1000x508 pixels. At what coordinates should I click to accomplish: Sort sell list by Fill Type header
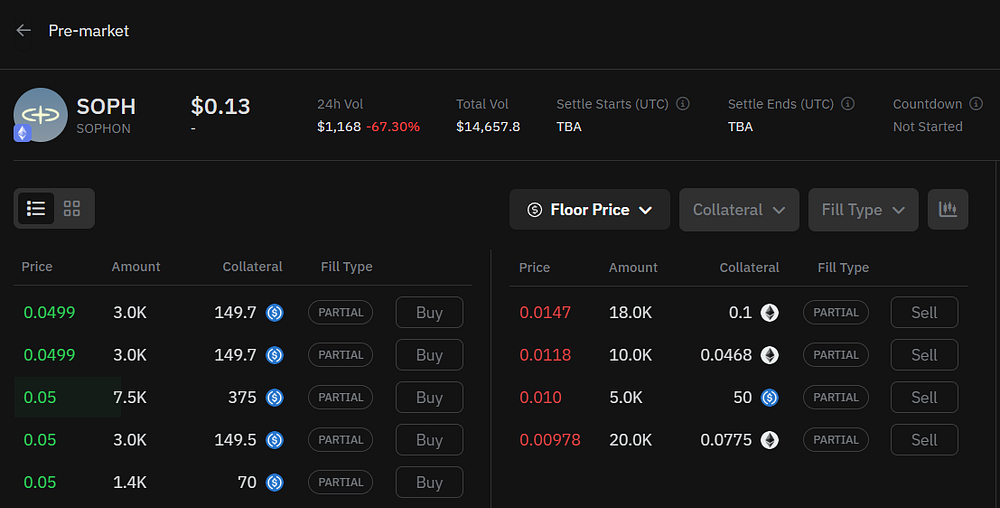pos(843,268)
